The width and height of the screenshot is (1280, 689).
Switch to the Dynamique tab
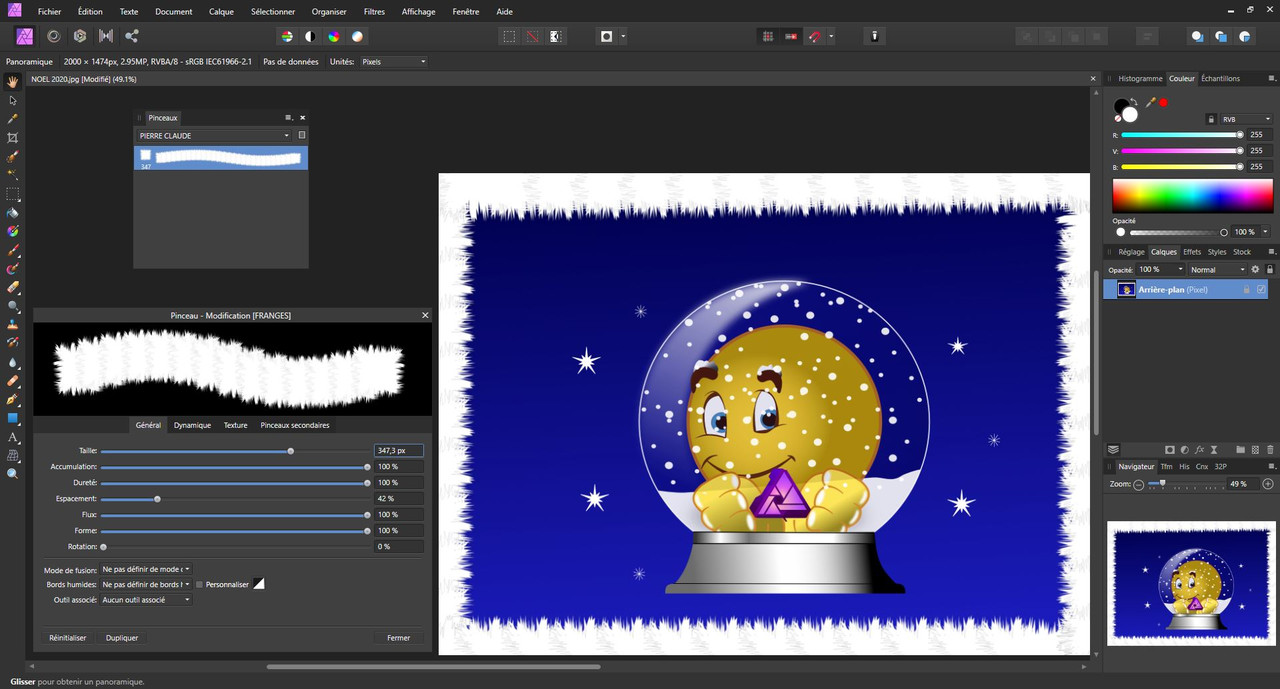[x=192, y=425]
